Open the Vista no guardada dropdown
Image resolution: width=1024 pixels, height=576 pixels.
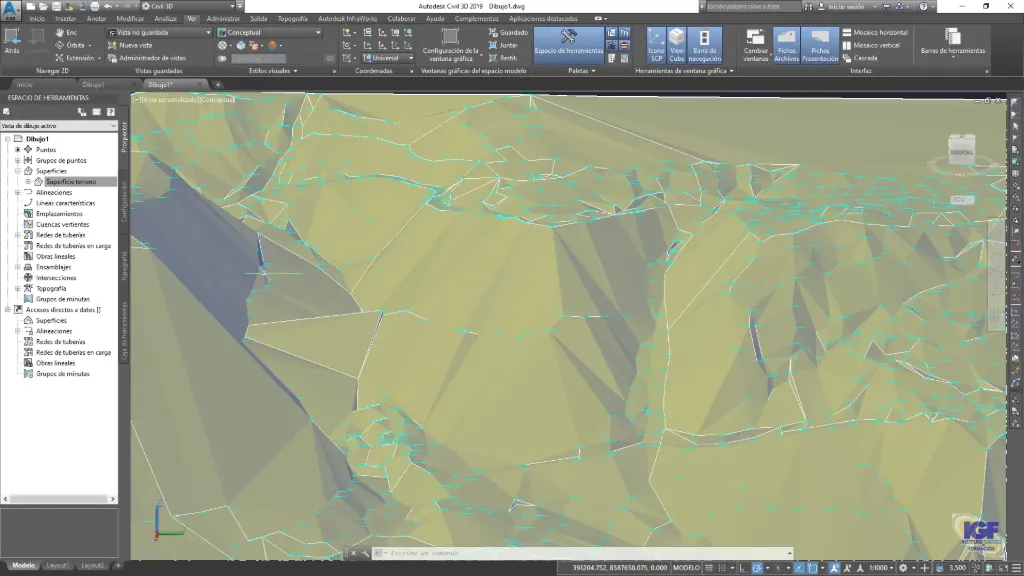[159, 32]
